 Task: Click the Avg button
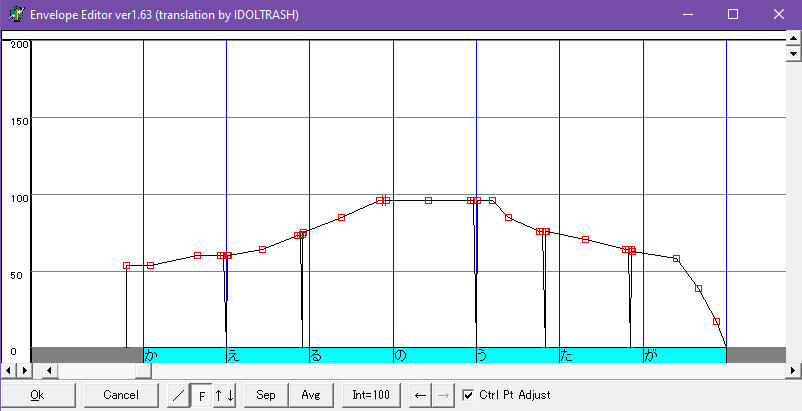point(311,395)
